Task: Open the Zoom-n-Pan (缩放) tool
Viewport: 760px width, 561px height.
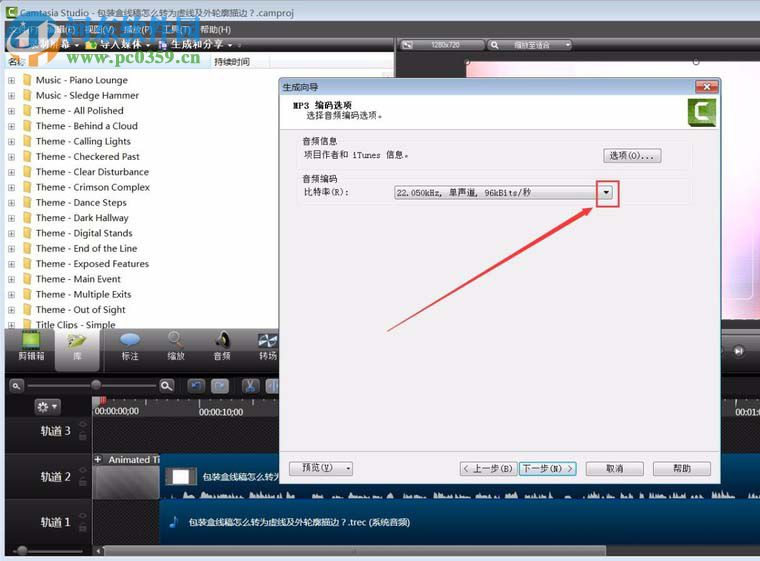Action: (x=175, y=347)
